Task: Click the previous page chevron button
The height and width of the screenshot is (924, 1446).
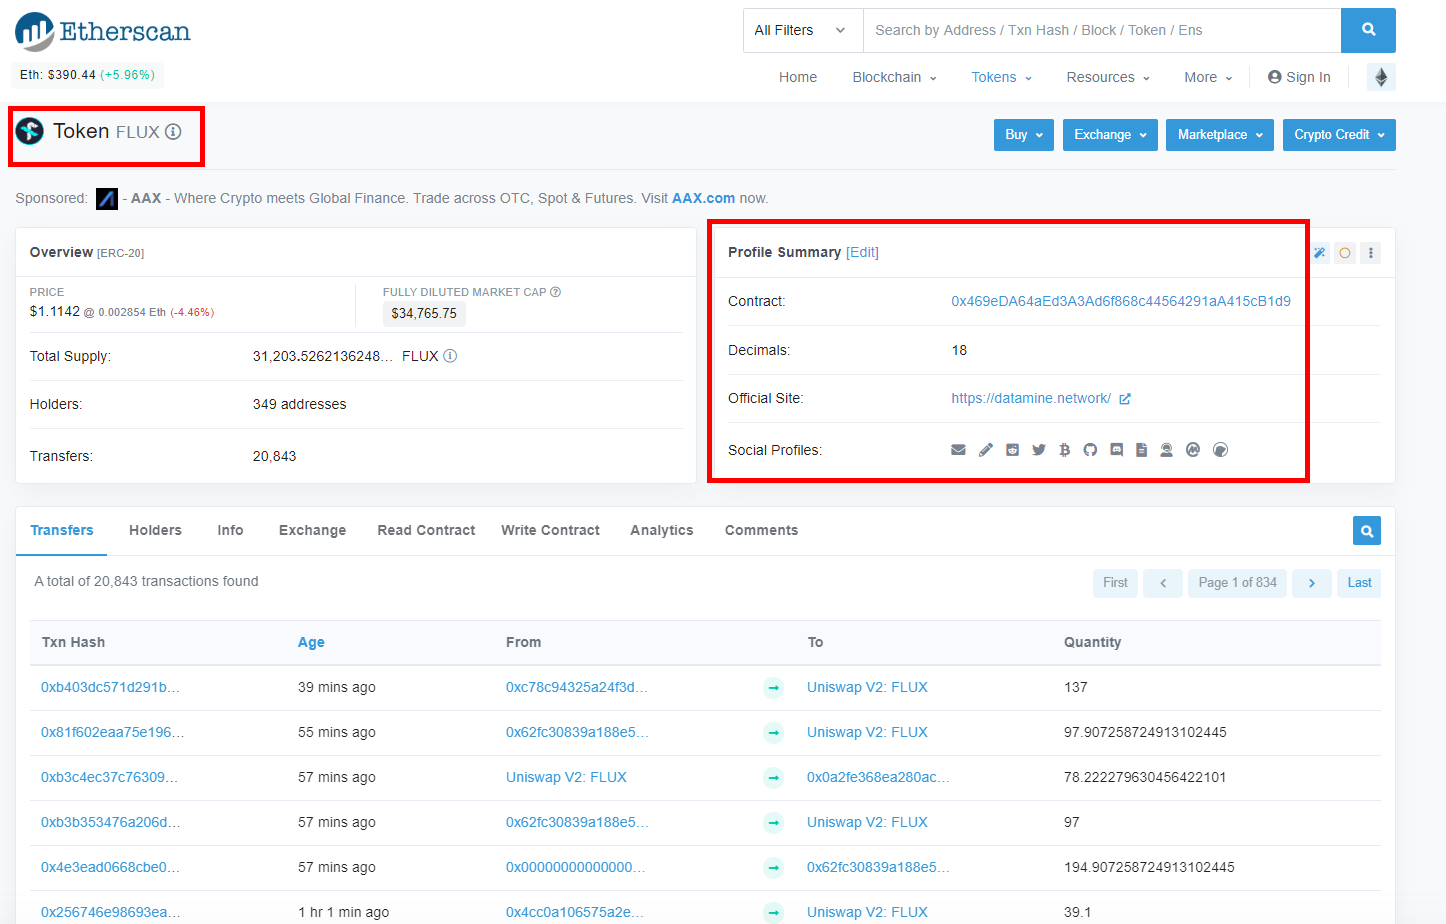Action: tap(1163, 583)
